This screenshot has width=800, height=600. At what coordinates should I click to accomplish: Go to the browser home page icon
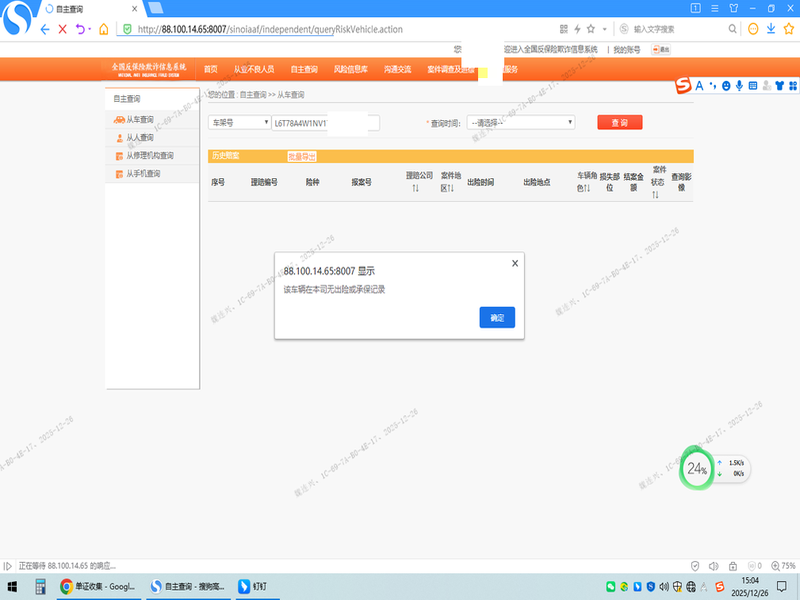104,29
